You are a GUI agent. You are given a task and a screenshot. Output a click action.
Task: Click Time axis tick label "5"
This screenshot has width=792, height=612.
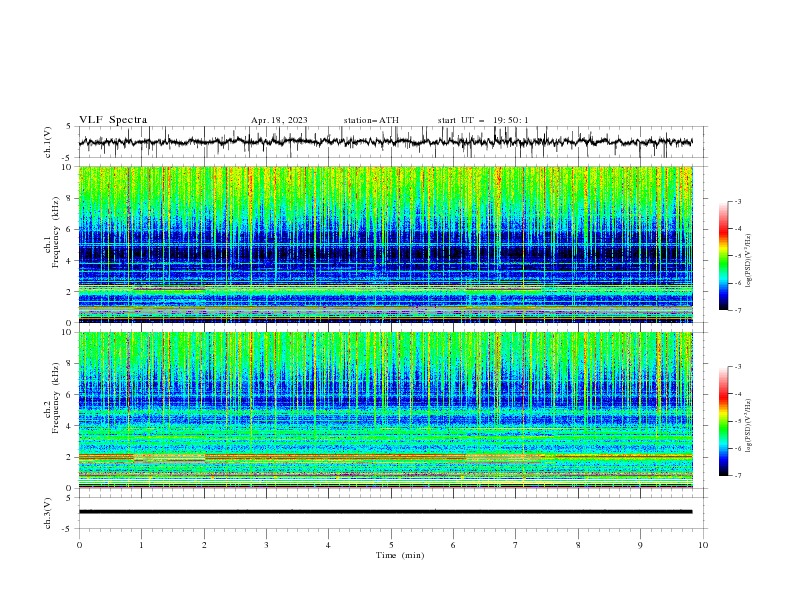391,545
